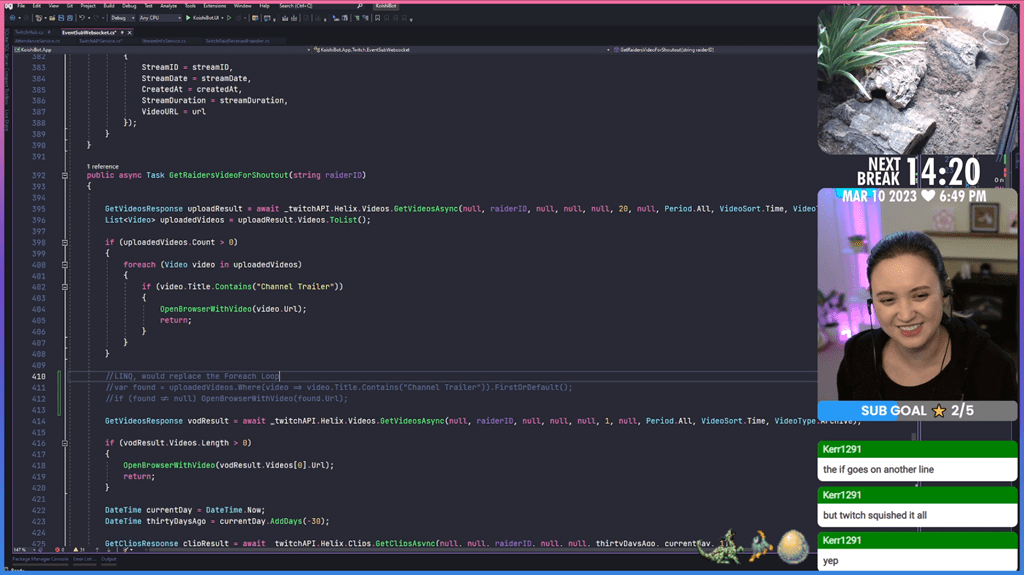Open the 147% zoom level dropdown
The height and width of the screenshot is (575, 1024).
pos(24,550)
